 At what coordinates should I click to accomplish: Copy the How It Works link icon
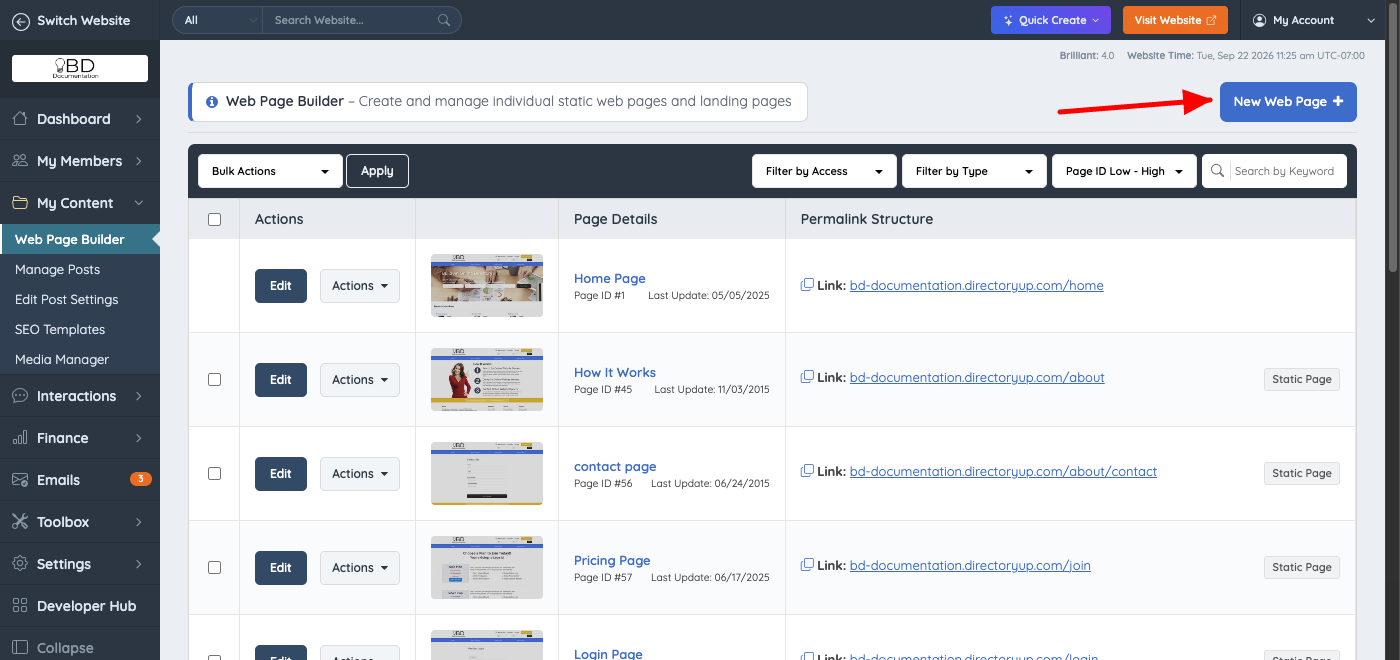tap(807, 377)
